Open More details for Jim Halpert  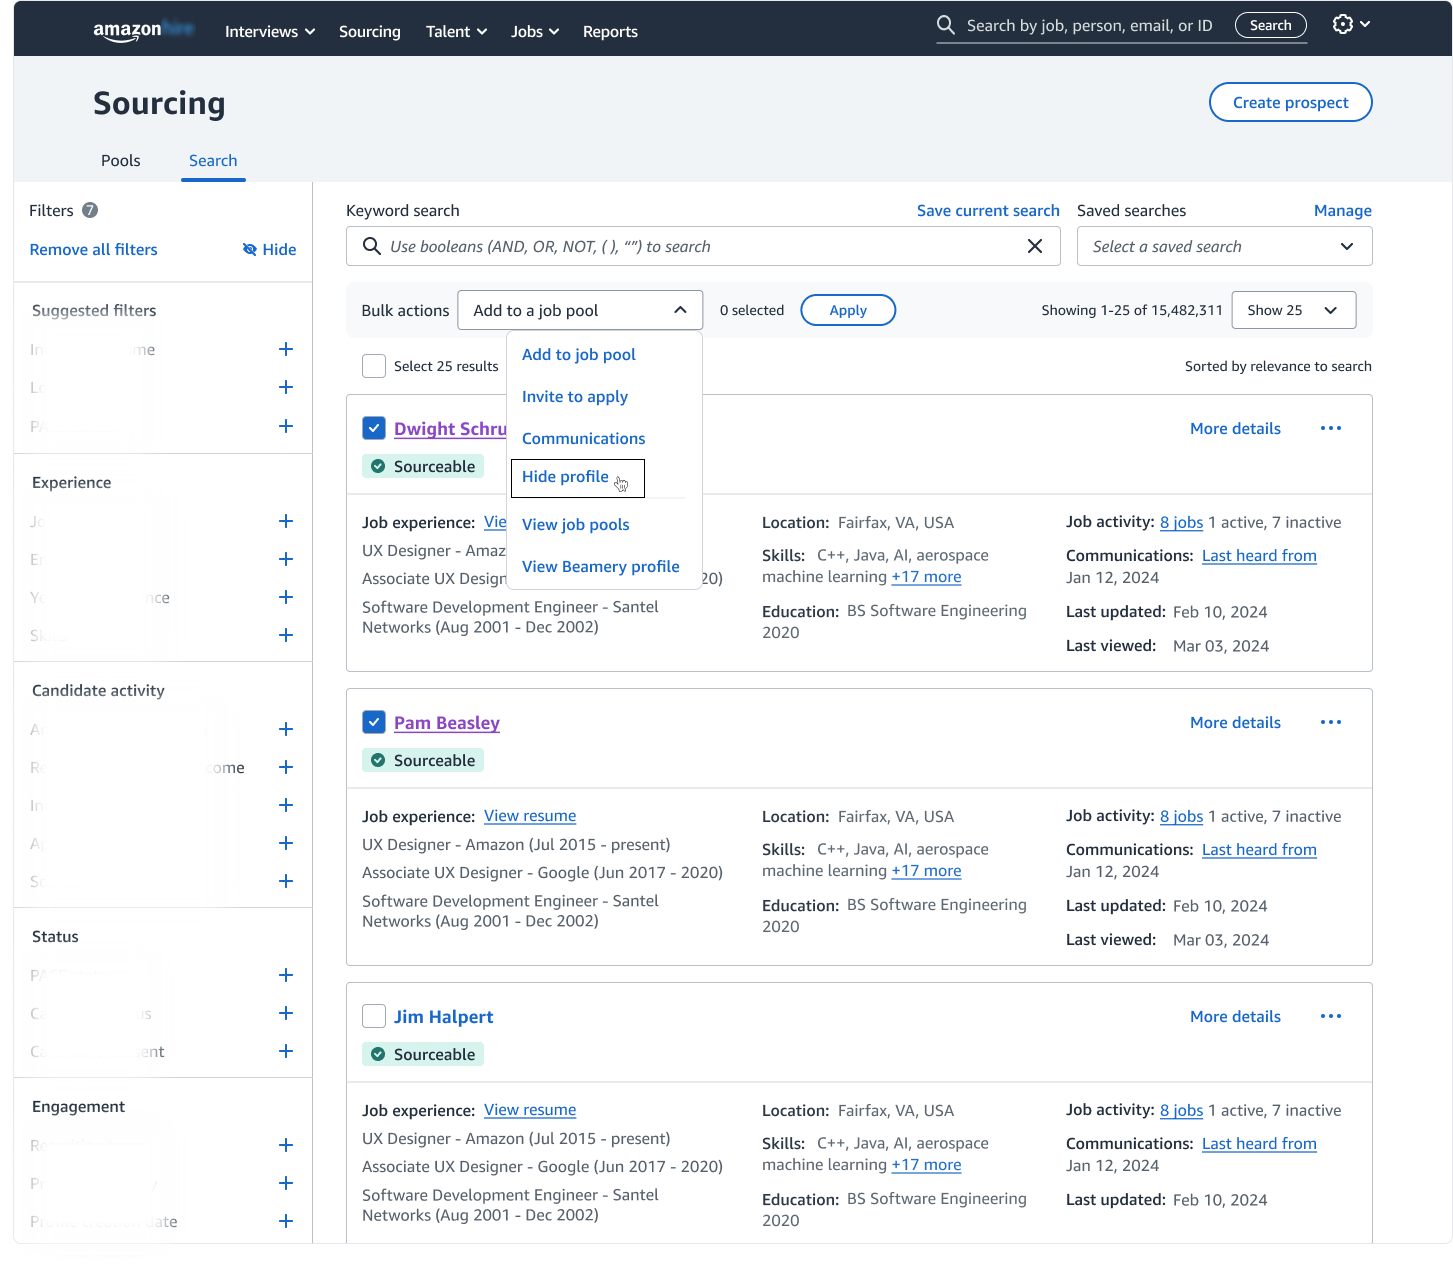coord(1235,1016)
